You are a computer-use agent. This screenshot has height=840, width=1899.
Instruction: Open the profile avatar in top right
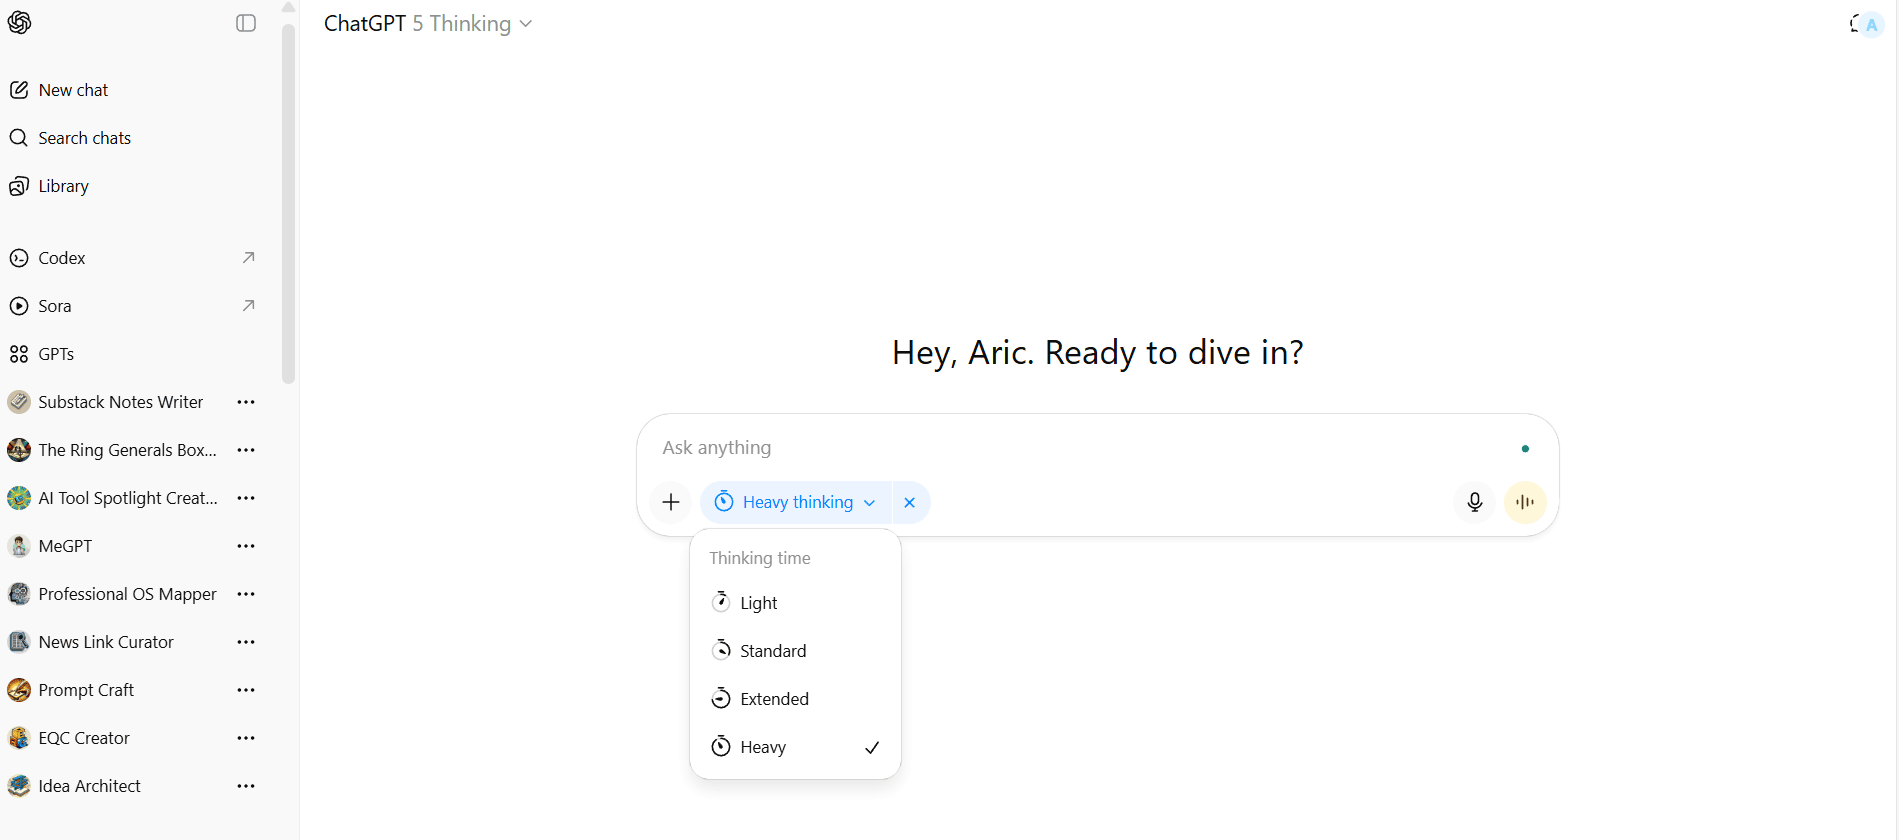(x=1871, y=25)
